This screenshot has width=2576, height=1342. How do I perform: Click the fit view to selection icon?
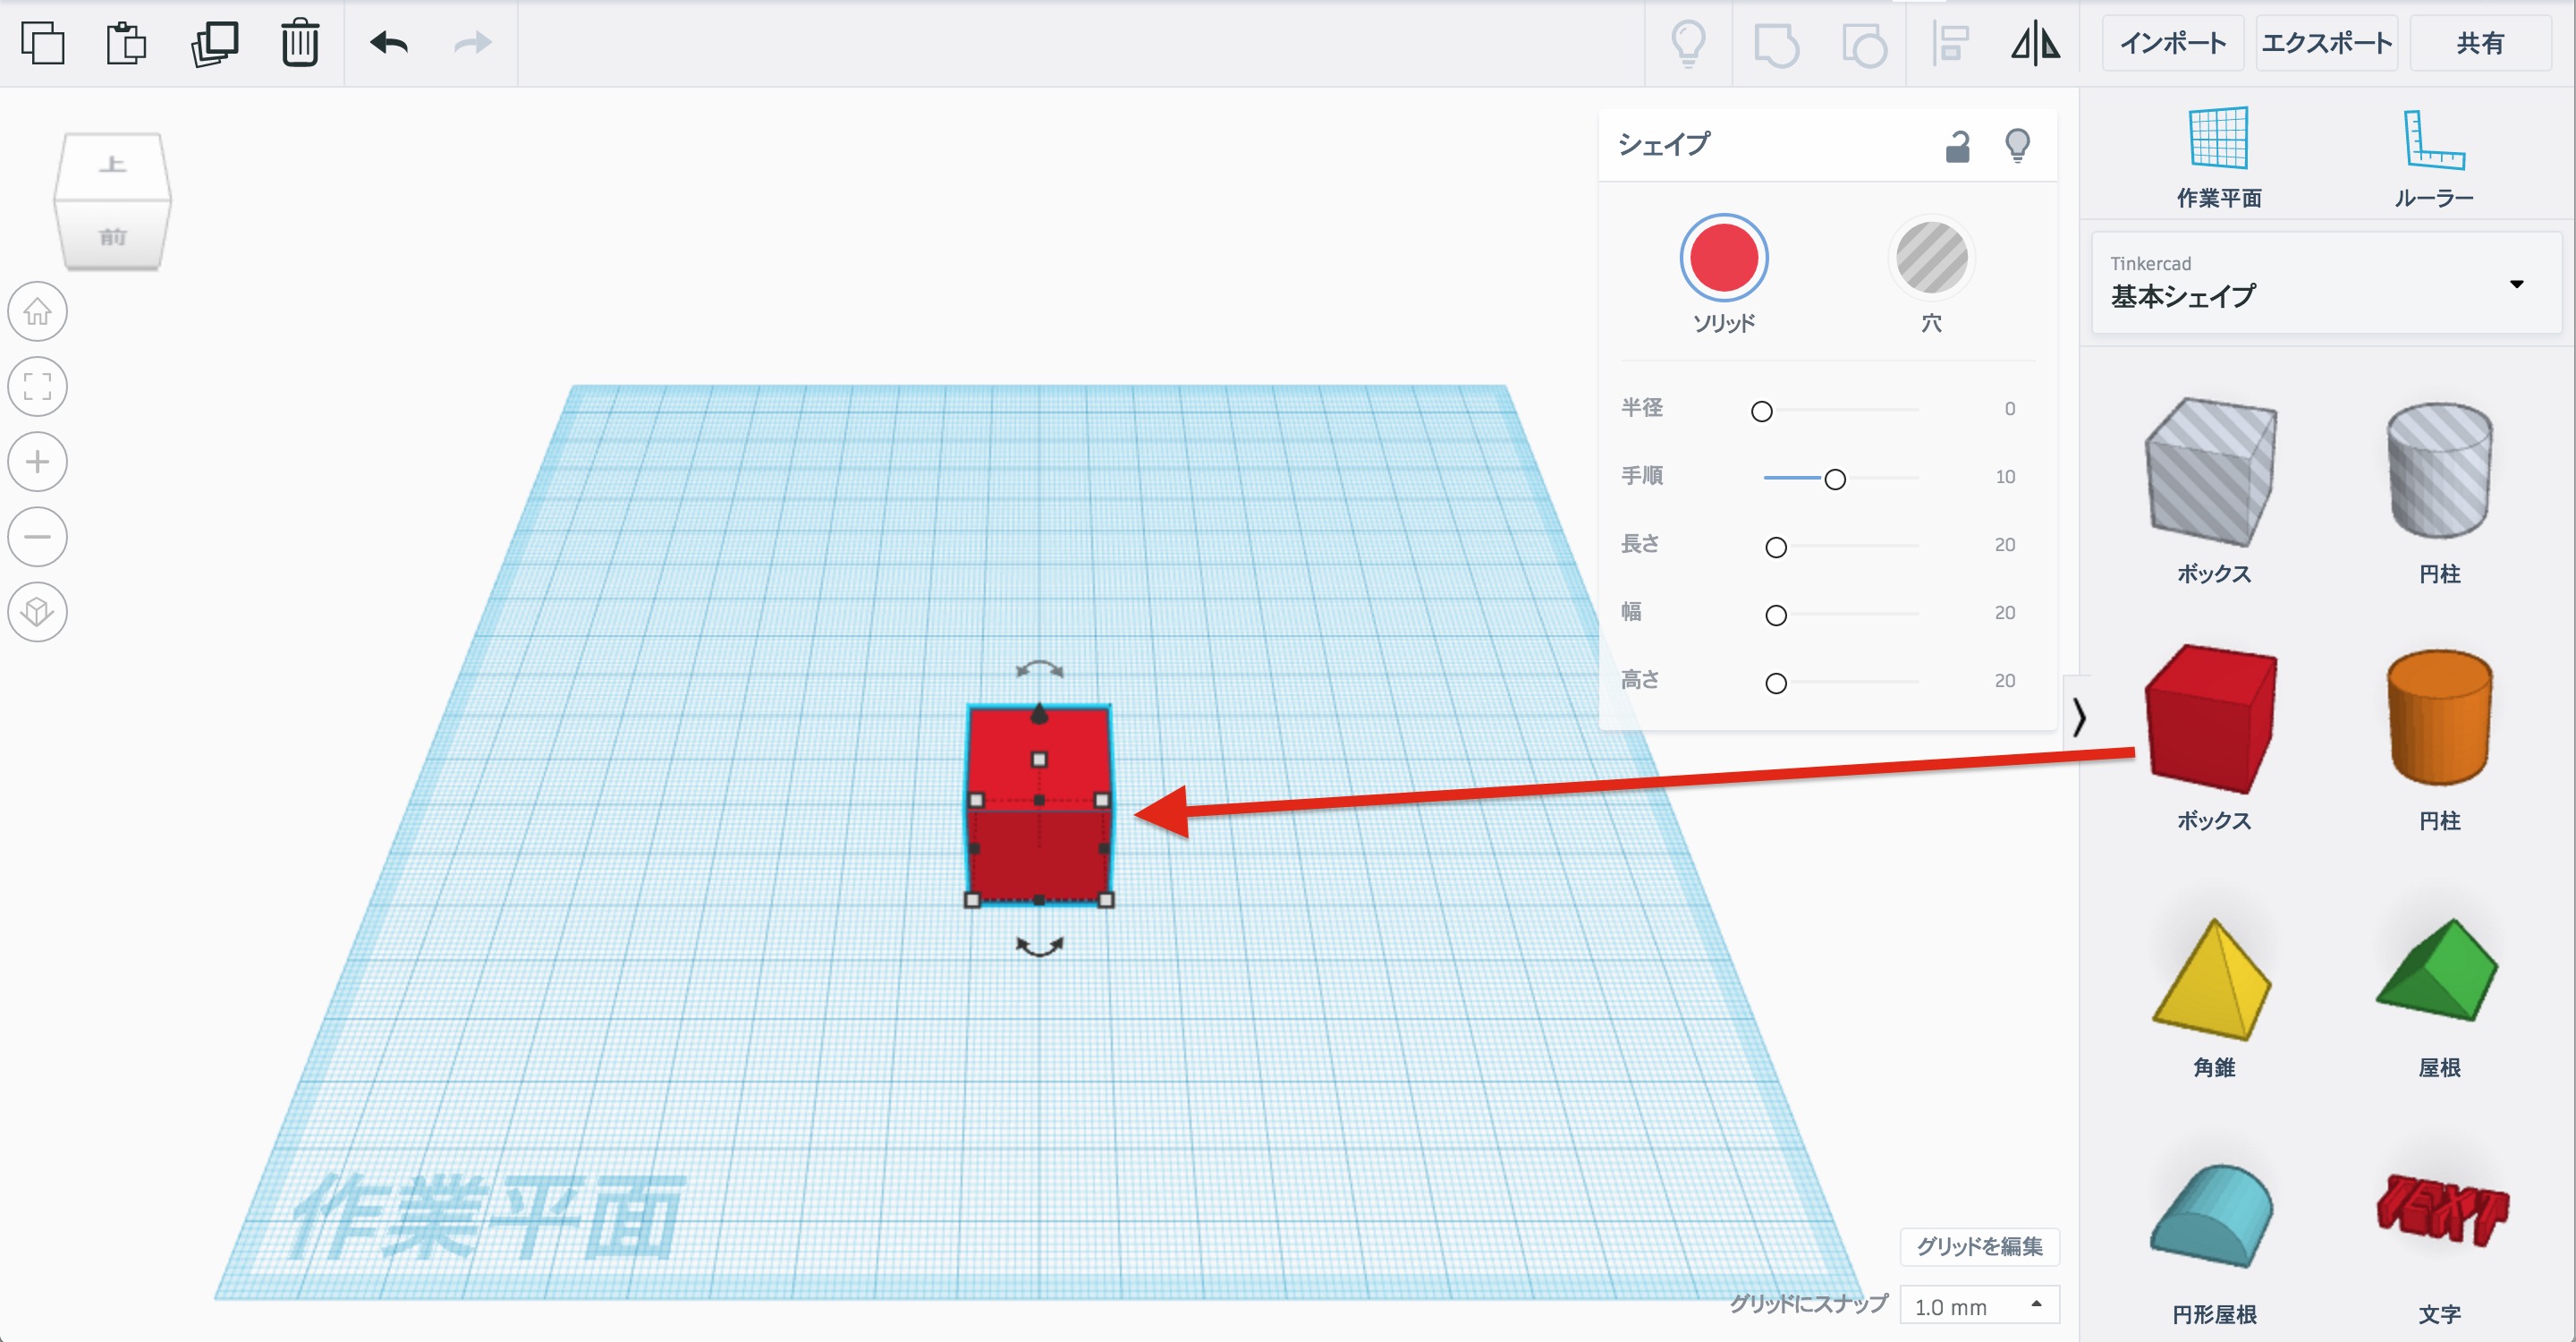38,387
